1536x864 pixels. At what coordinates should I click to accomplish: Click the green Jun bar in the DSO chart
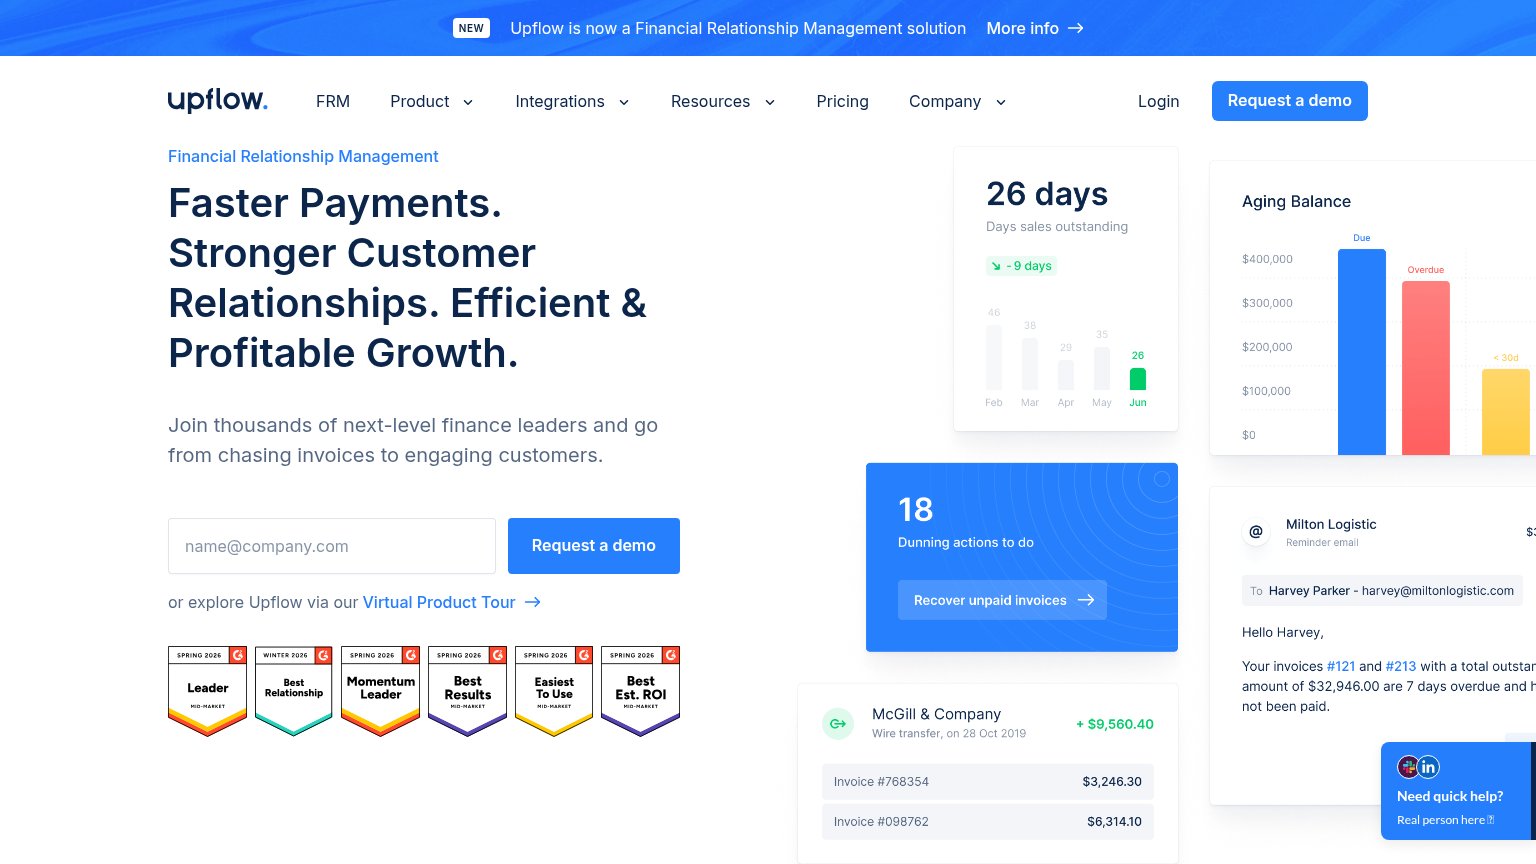tap(1138, 379)
